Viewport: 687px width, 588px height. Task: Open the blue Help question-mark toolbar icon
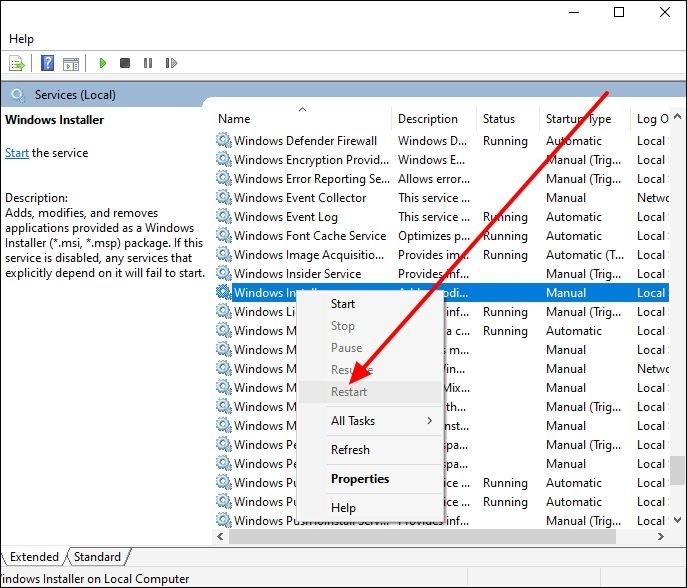pyautogui.click(x=47, y=64)
